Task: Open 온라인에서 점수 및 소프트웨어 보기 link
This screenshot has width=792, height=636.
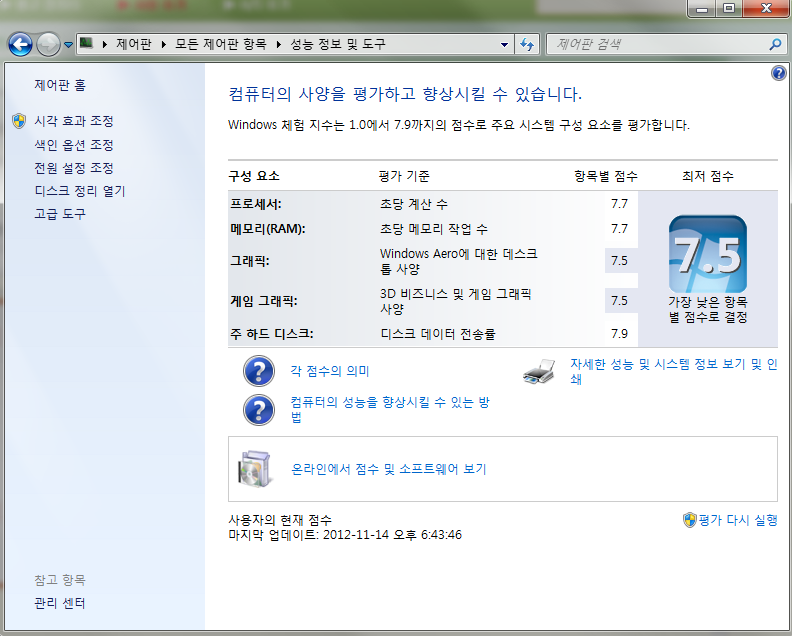Action: pyautogui.click(x=389, y=469)
